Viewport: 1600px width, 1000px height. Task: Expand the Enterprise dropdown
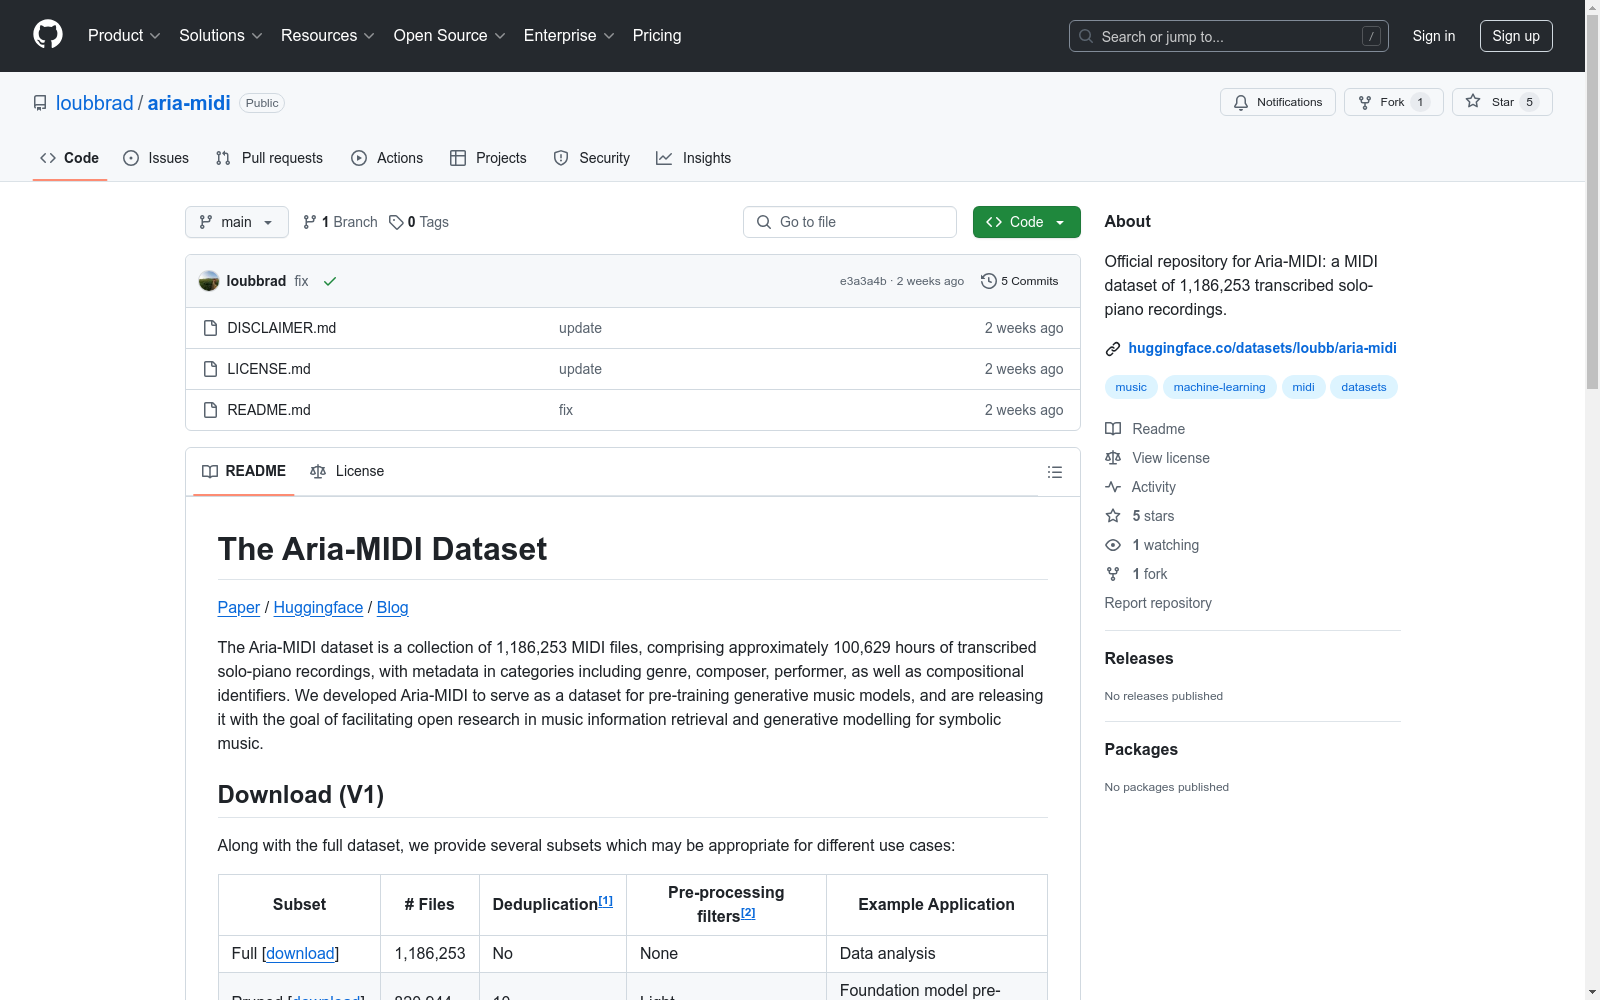click(569, 36)
